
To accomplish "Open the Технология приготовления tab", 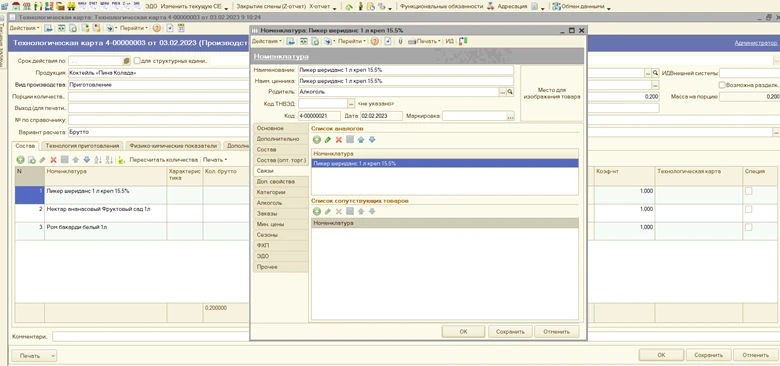I will (x=82, y=146).
